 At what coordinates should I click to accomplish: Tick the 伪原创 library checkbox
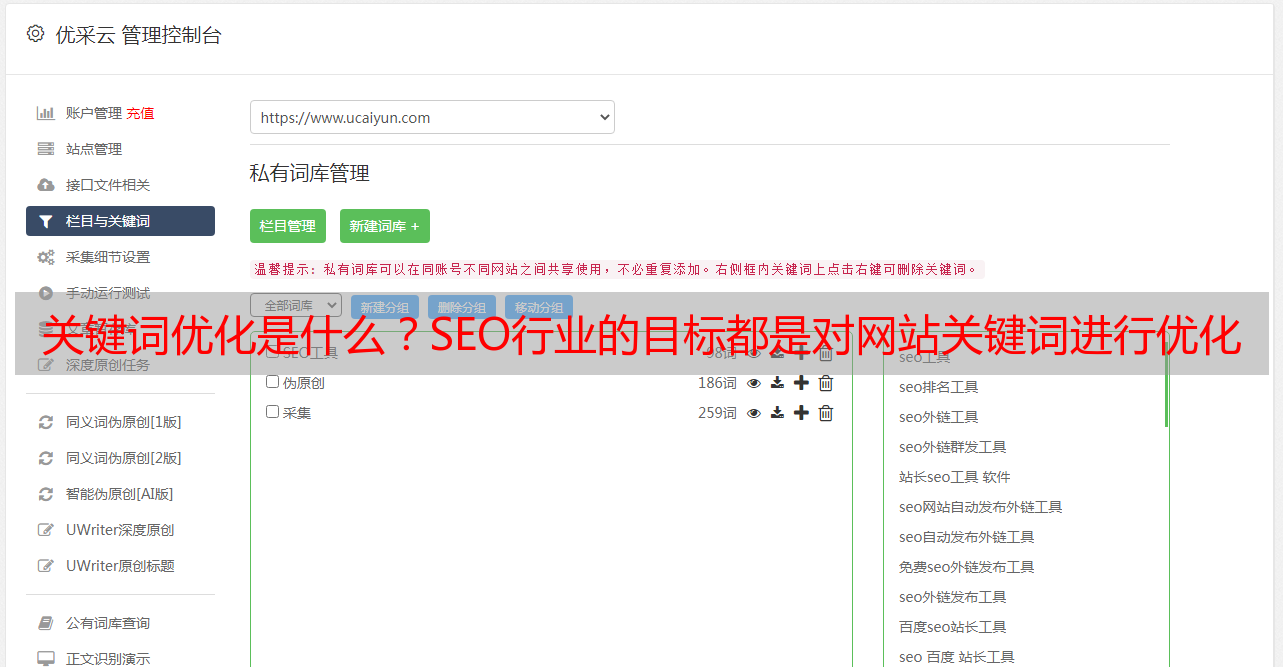[x=272, y=382]
